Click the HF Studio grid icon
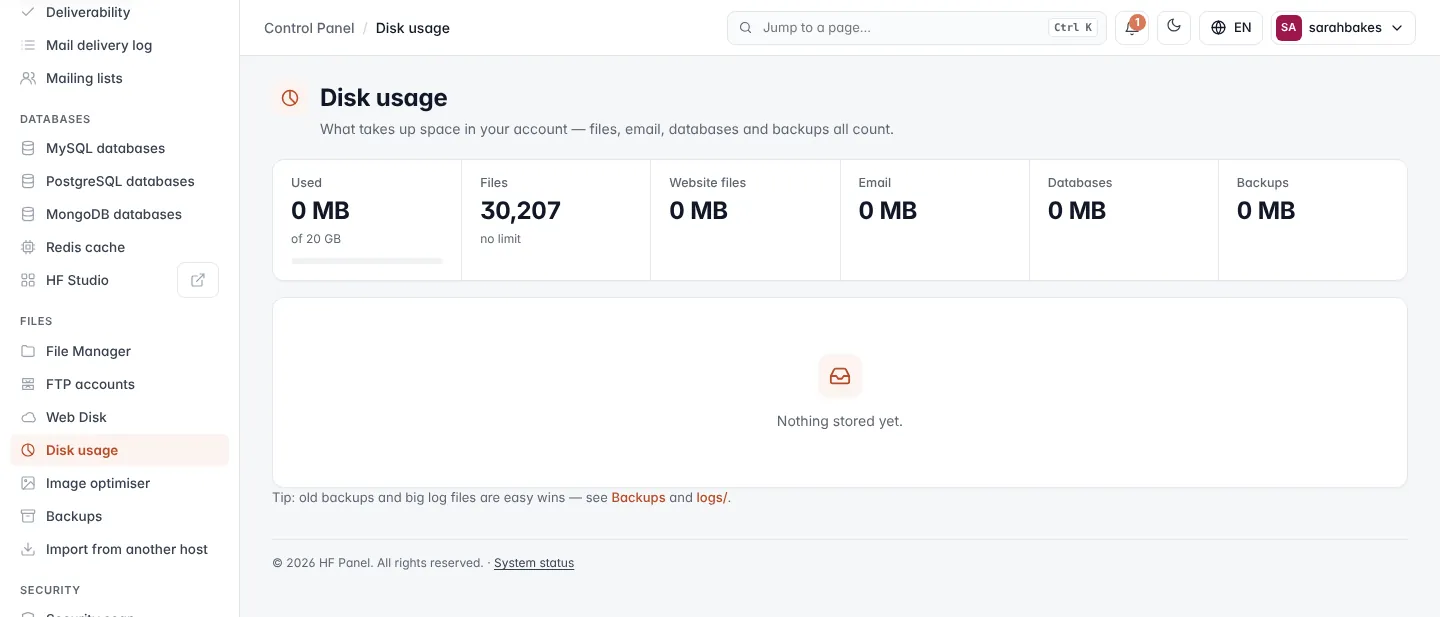The width and height of the screenshot is (1440, 617). tap(28, 280)
